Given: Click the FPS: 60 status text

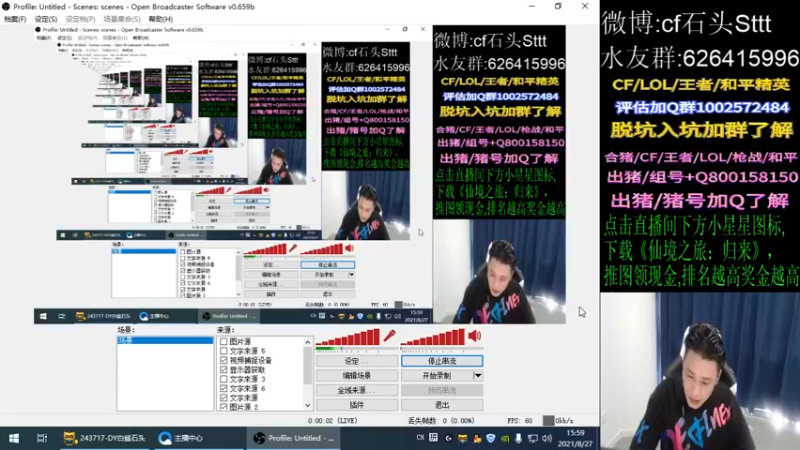Looking at the screenshot, I should (519, 421).
